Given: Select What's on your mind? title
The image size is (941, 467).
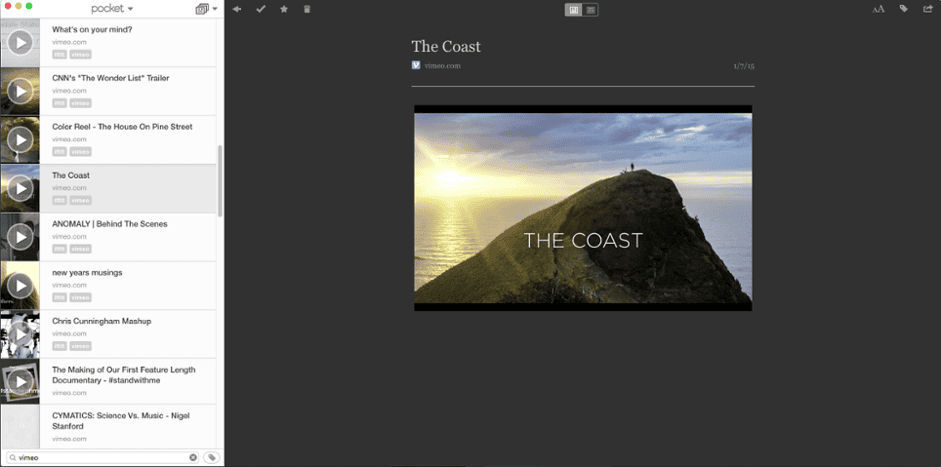Looking at the screenshot, I should tap(92, 29).
